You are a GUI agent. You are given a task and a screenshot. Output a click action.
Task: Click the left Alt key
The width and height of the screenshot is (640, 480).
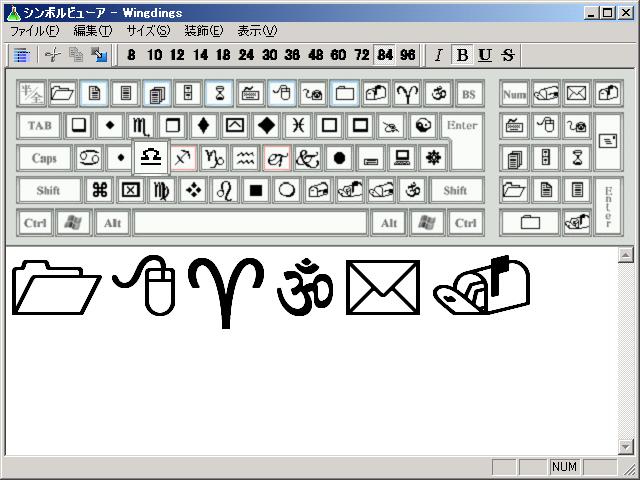click(x=113, y=223)
